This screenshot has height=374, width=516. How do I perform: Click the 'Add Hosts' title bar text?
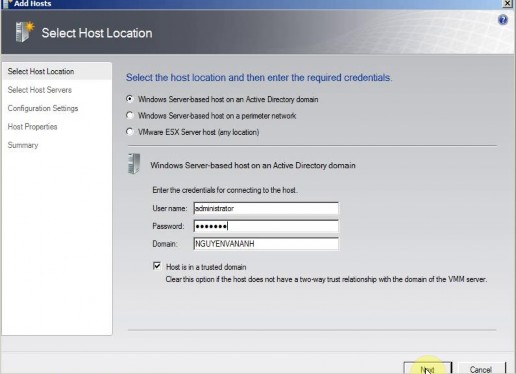click(33, 4)
